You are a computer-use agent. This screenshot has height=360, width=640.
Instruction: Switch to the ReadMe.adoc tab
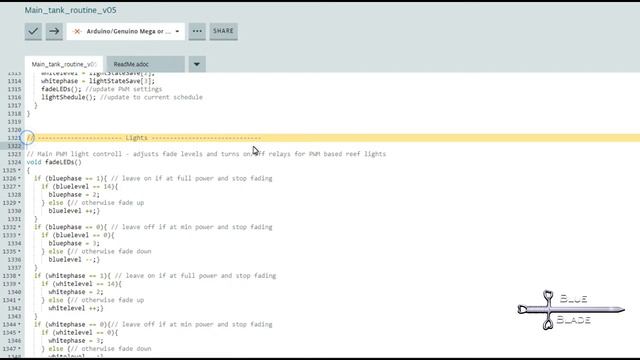[145, 64]
